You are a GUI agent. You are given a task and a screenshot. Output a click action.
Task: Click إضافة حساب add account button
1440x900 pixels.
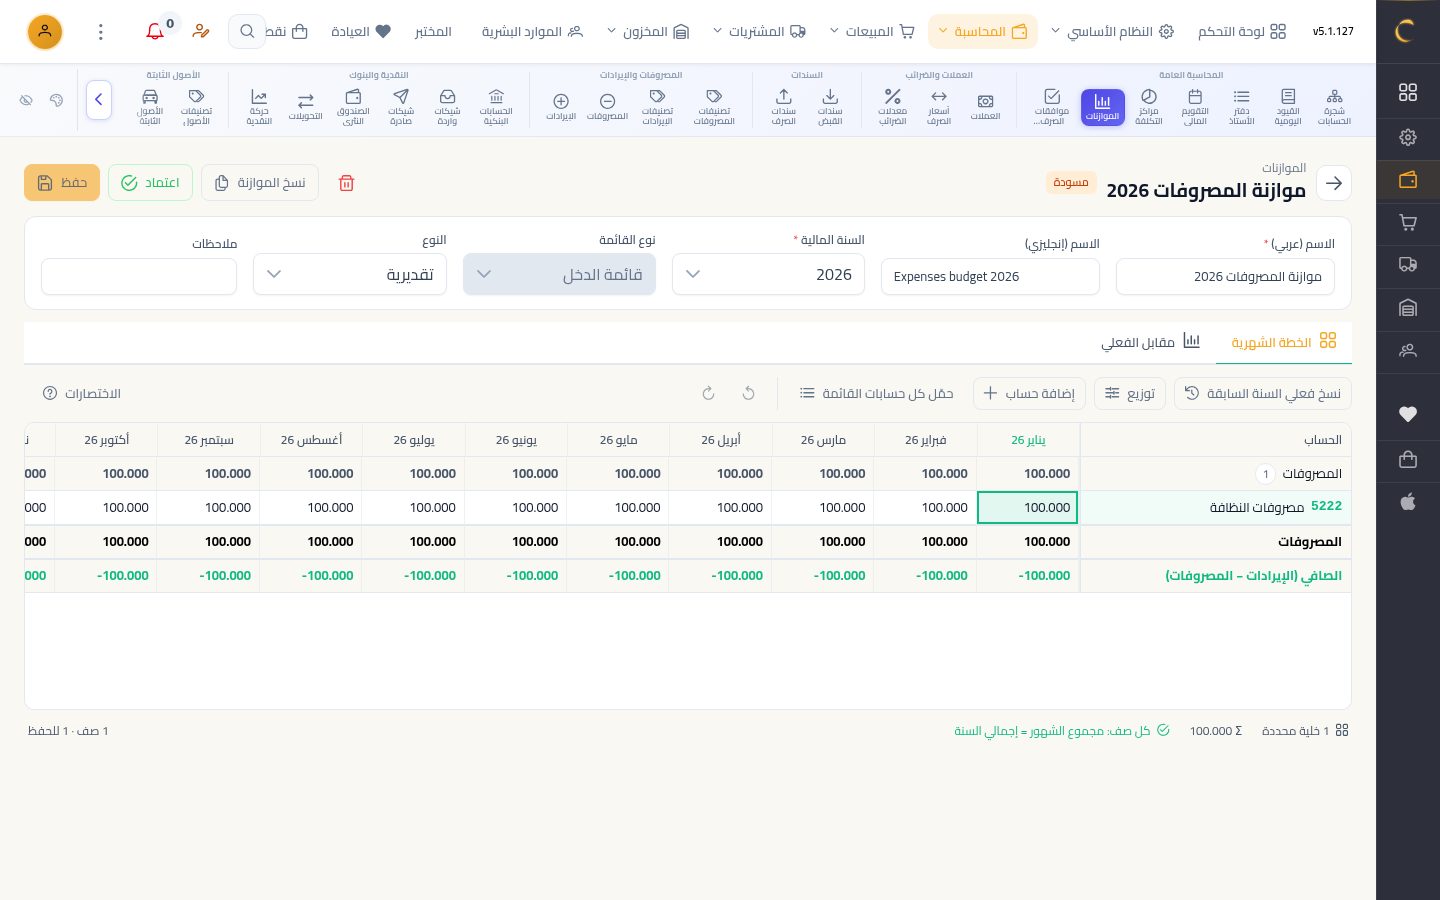1029,393
